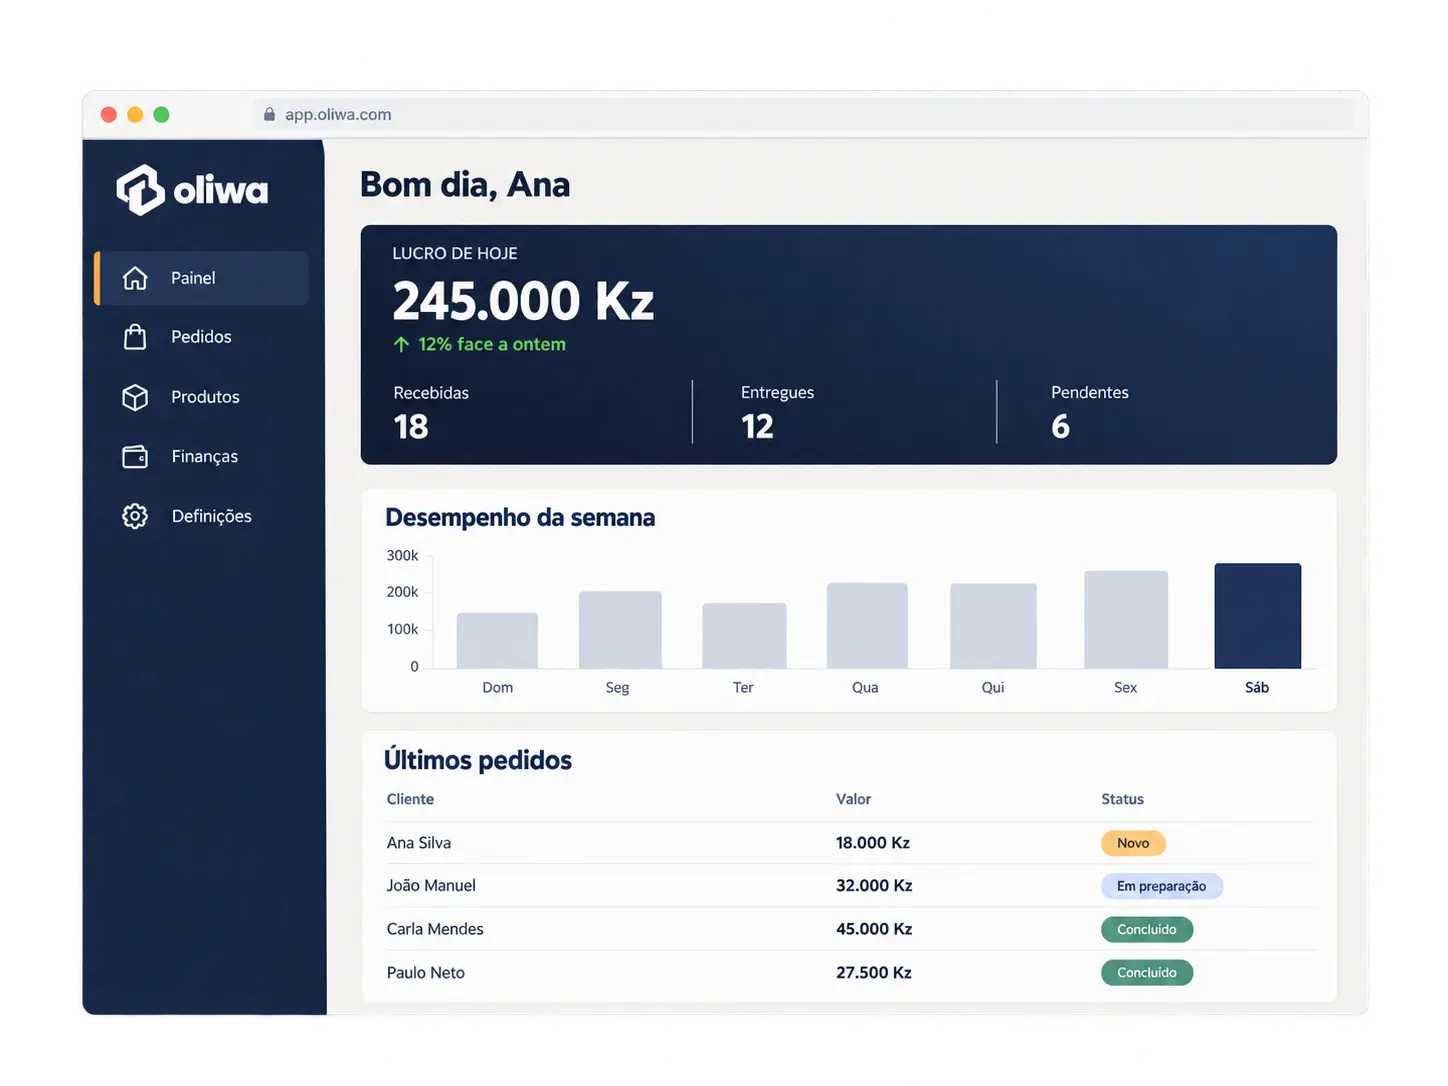Viewport: 1448px width, 1086px height.
Task: Select the Qua bar in chart
Action: (867, 626)
